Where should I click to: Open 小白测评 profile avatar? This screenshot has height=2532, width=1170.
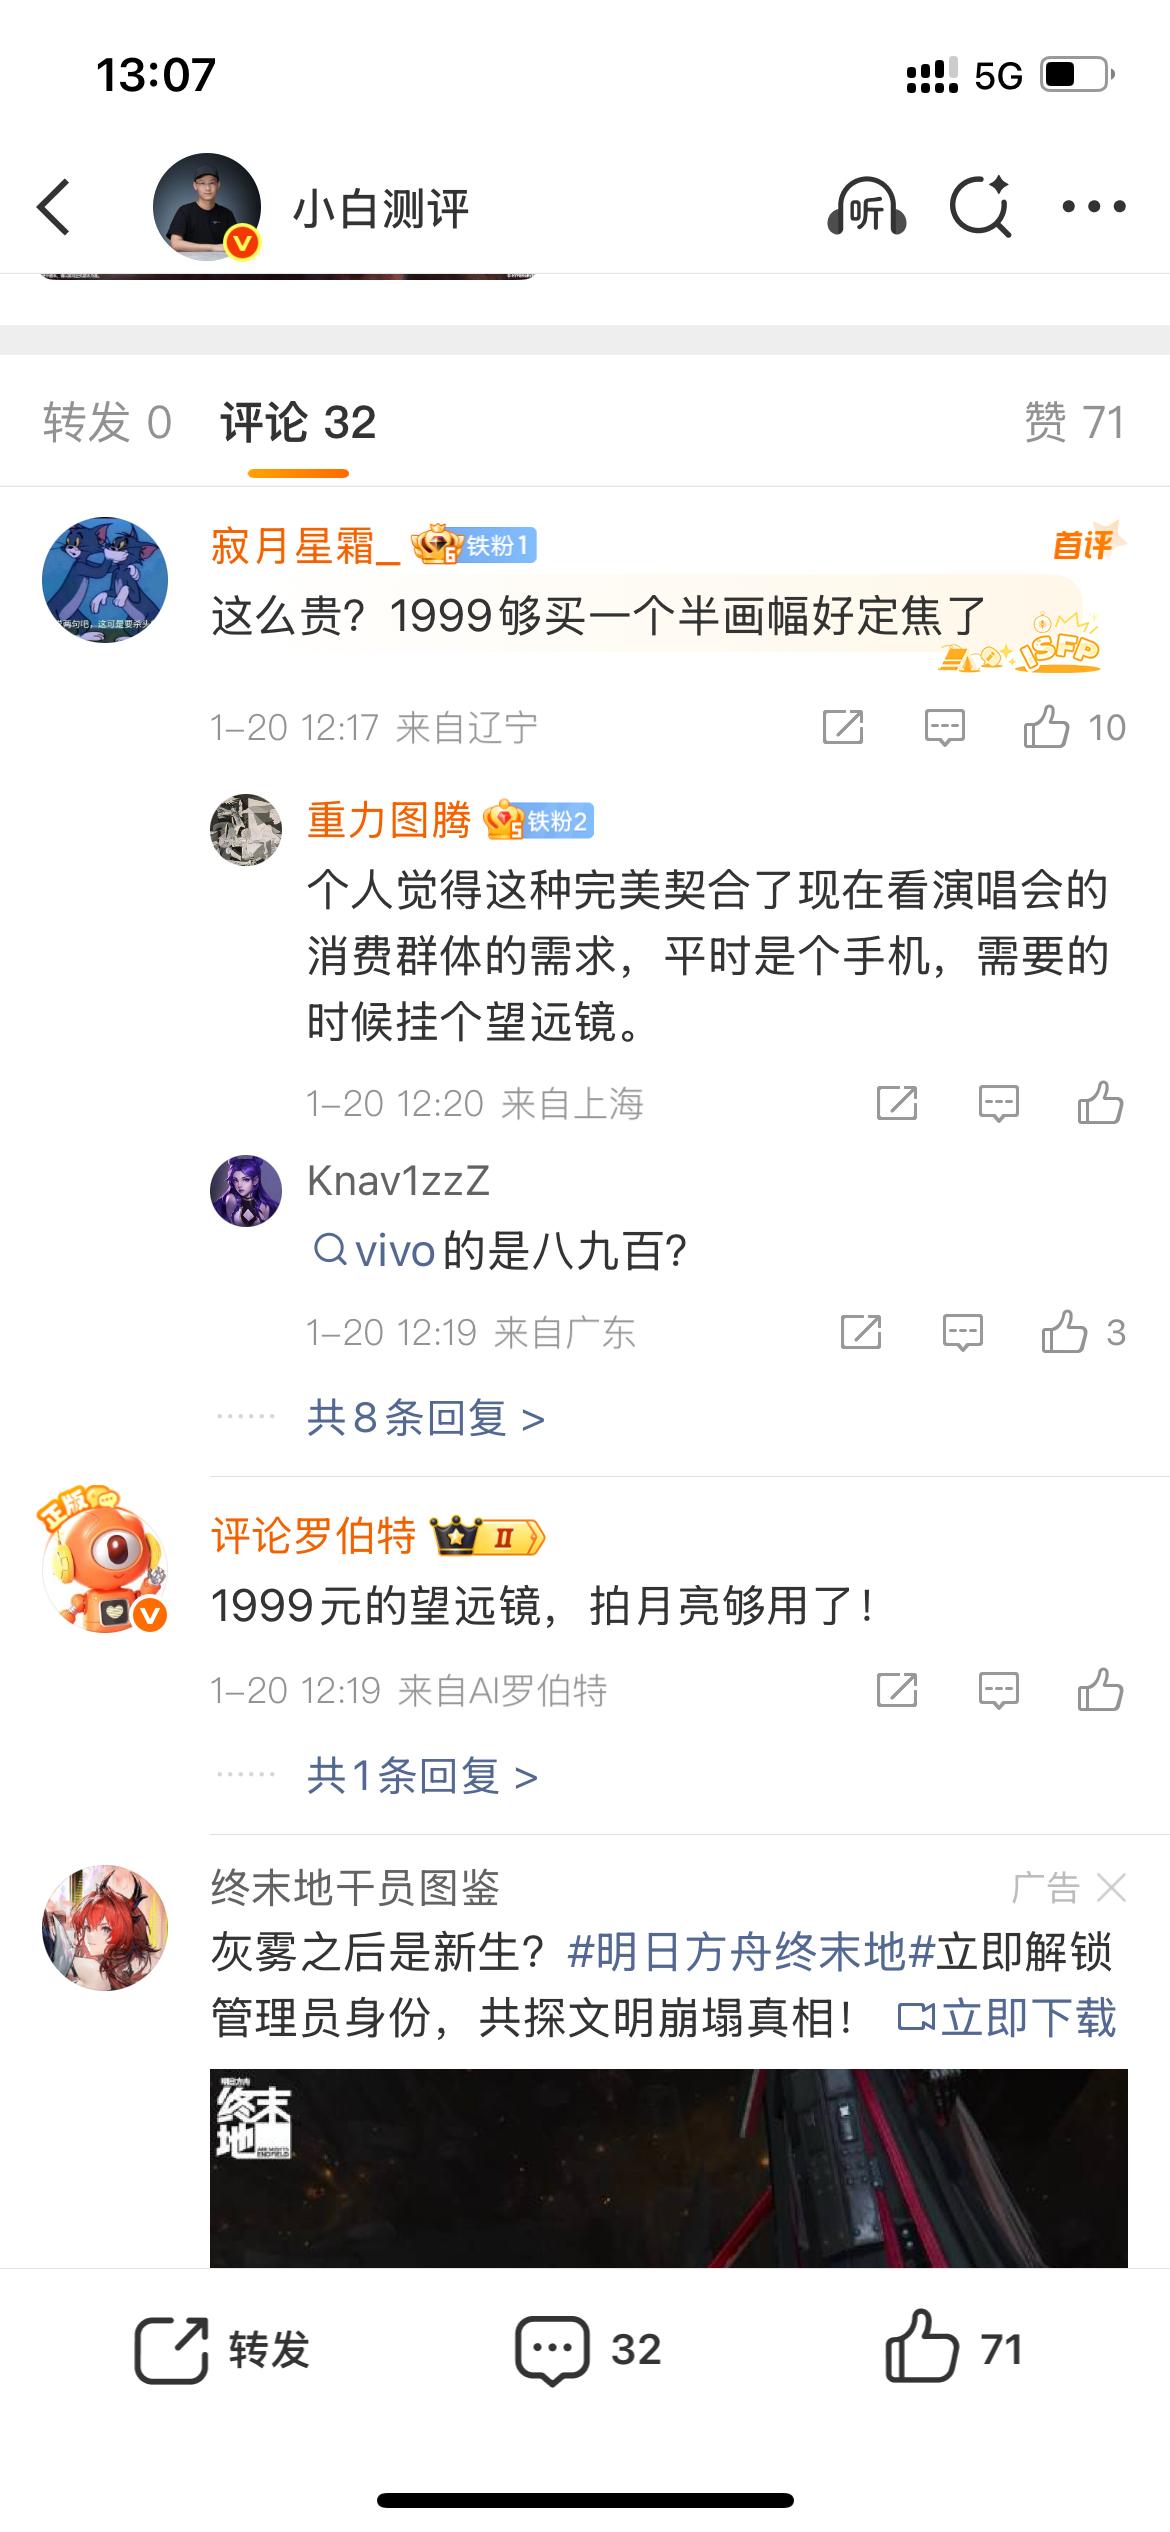click(207, 207)
